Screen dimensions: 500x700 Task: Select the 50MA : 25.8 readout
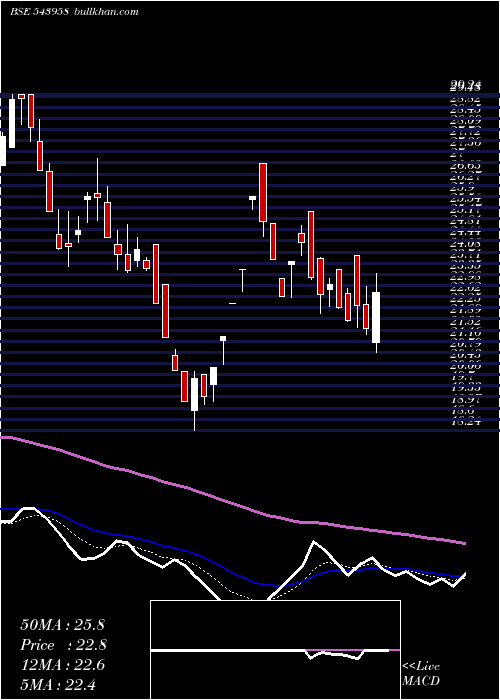(x=62, y=625)
